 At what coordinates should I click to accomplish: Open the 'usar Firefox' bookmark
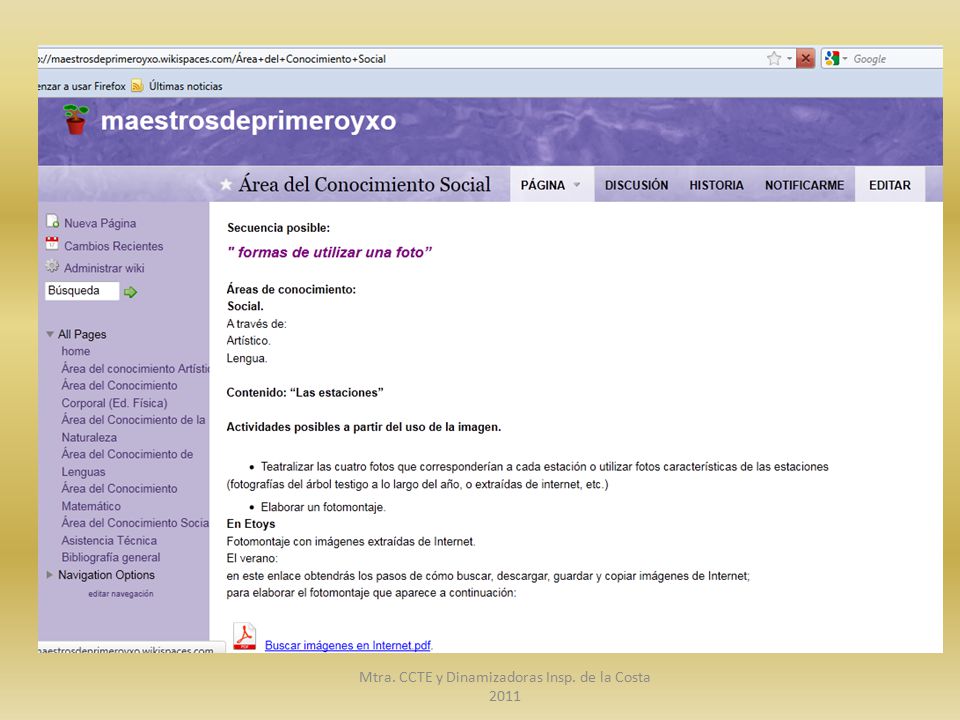(82, 86)
